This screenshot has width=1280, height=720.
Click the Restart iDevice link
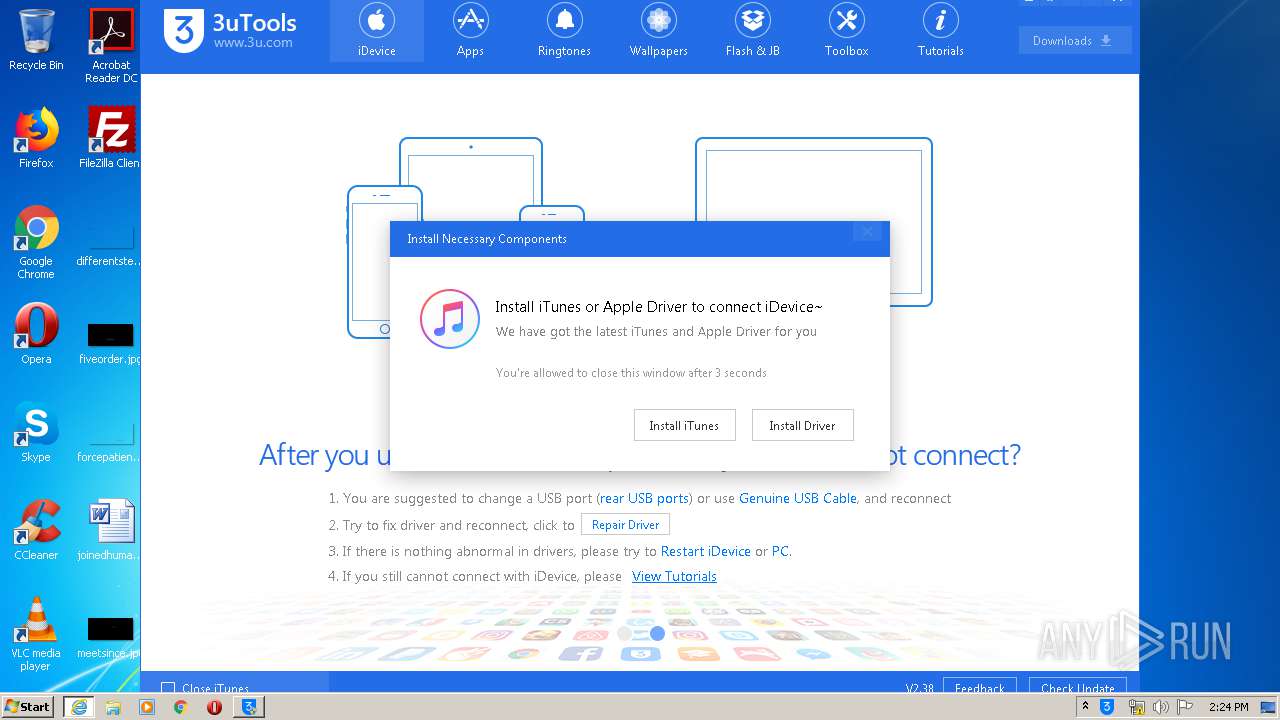pos(706,551)
